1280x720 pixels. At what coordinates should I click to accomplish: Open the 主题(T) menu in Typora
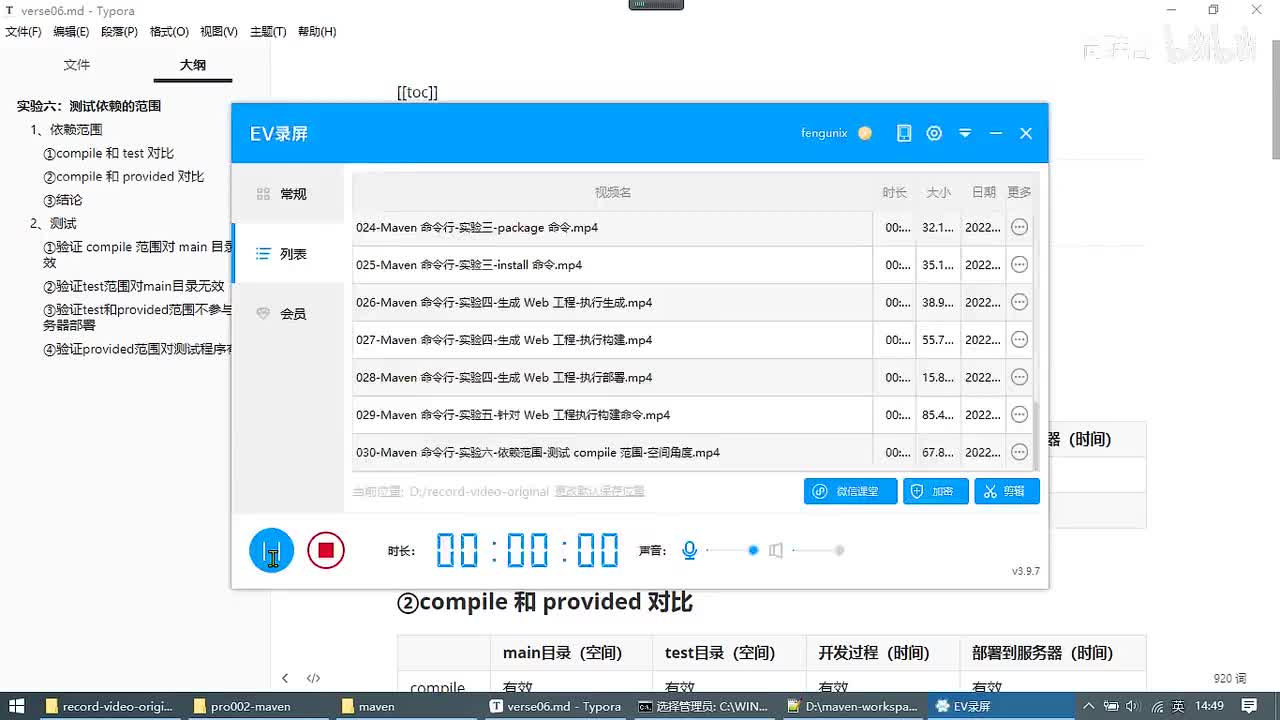click(268, 32)
